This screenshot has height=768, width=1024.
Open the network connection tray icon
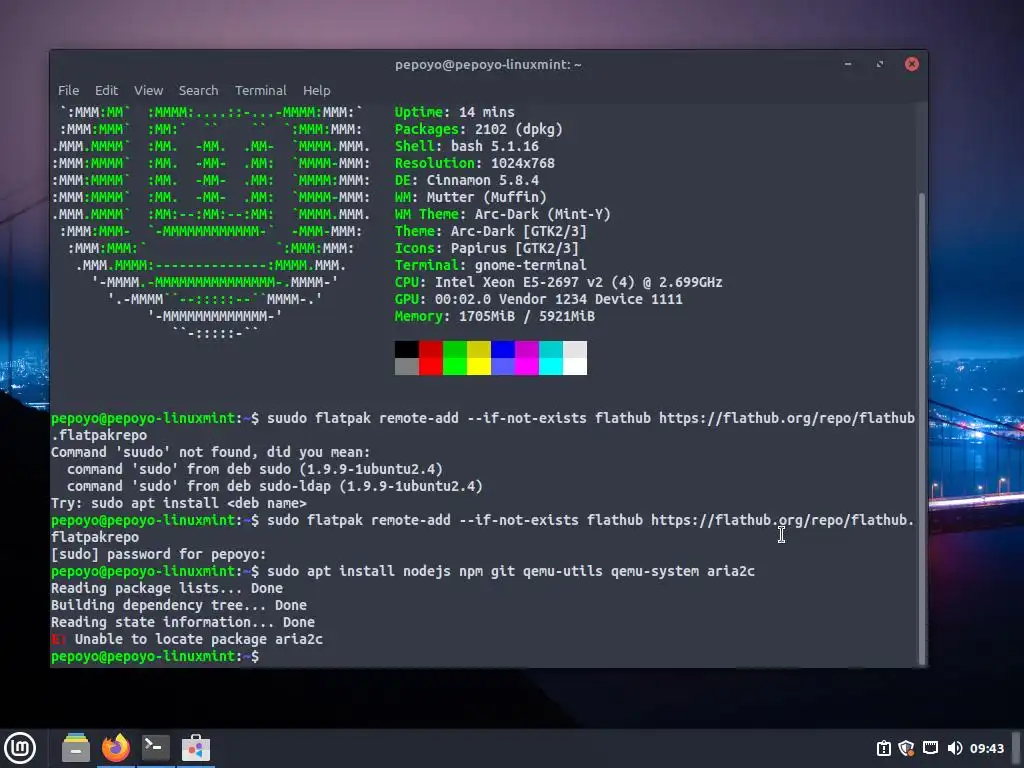(x=930, y=748)
